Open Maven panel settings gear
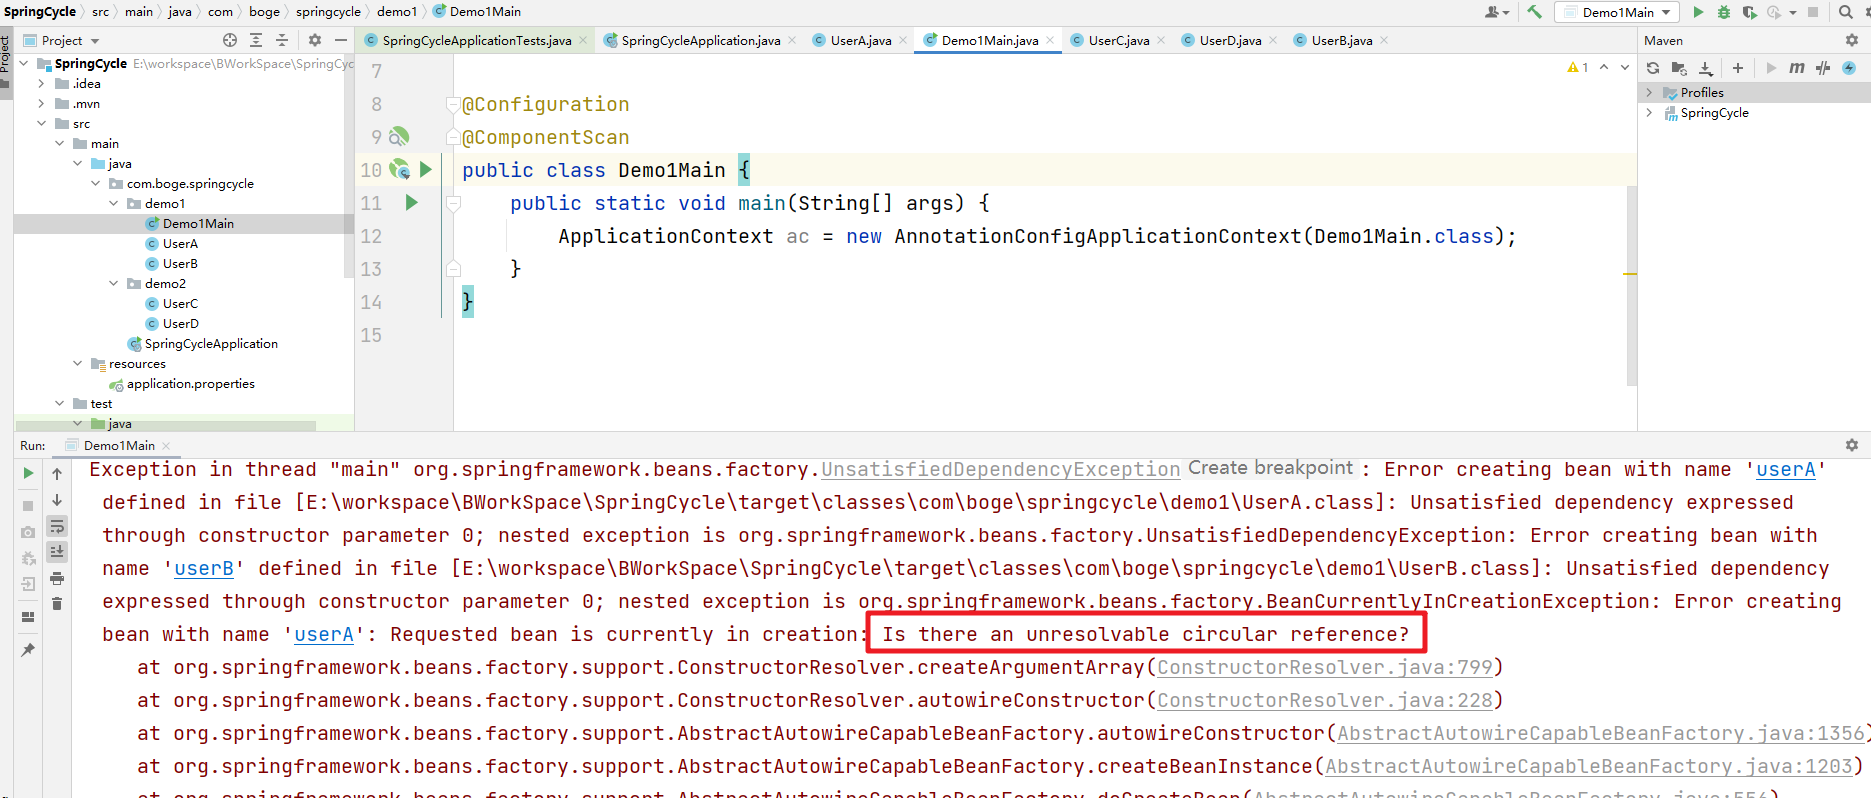1871x798 pixels. (x=1851, y=40)
